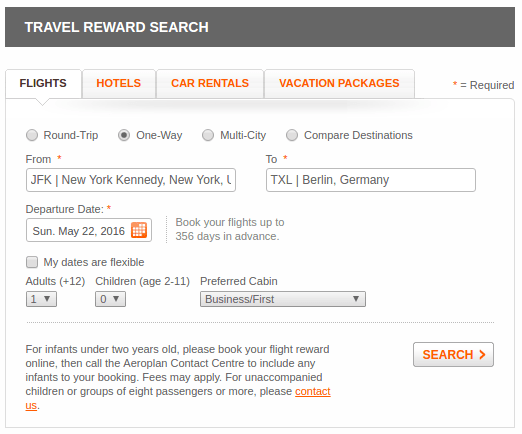This screenshot has height=434, width=522.
Task: Open the departure date calendar icon
Action: pyautogui.click(x=139, y=230)
